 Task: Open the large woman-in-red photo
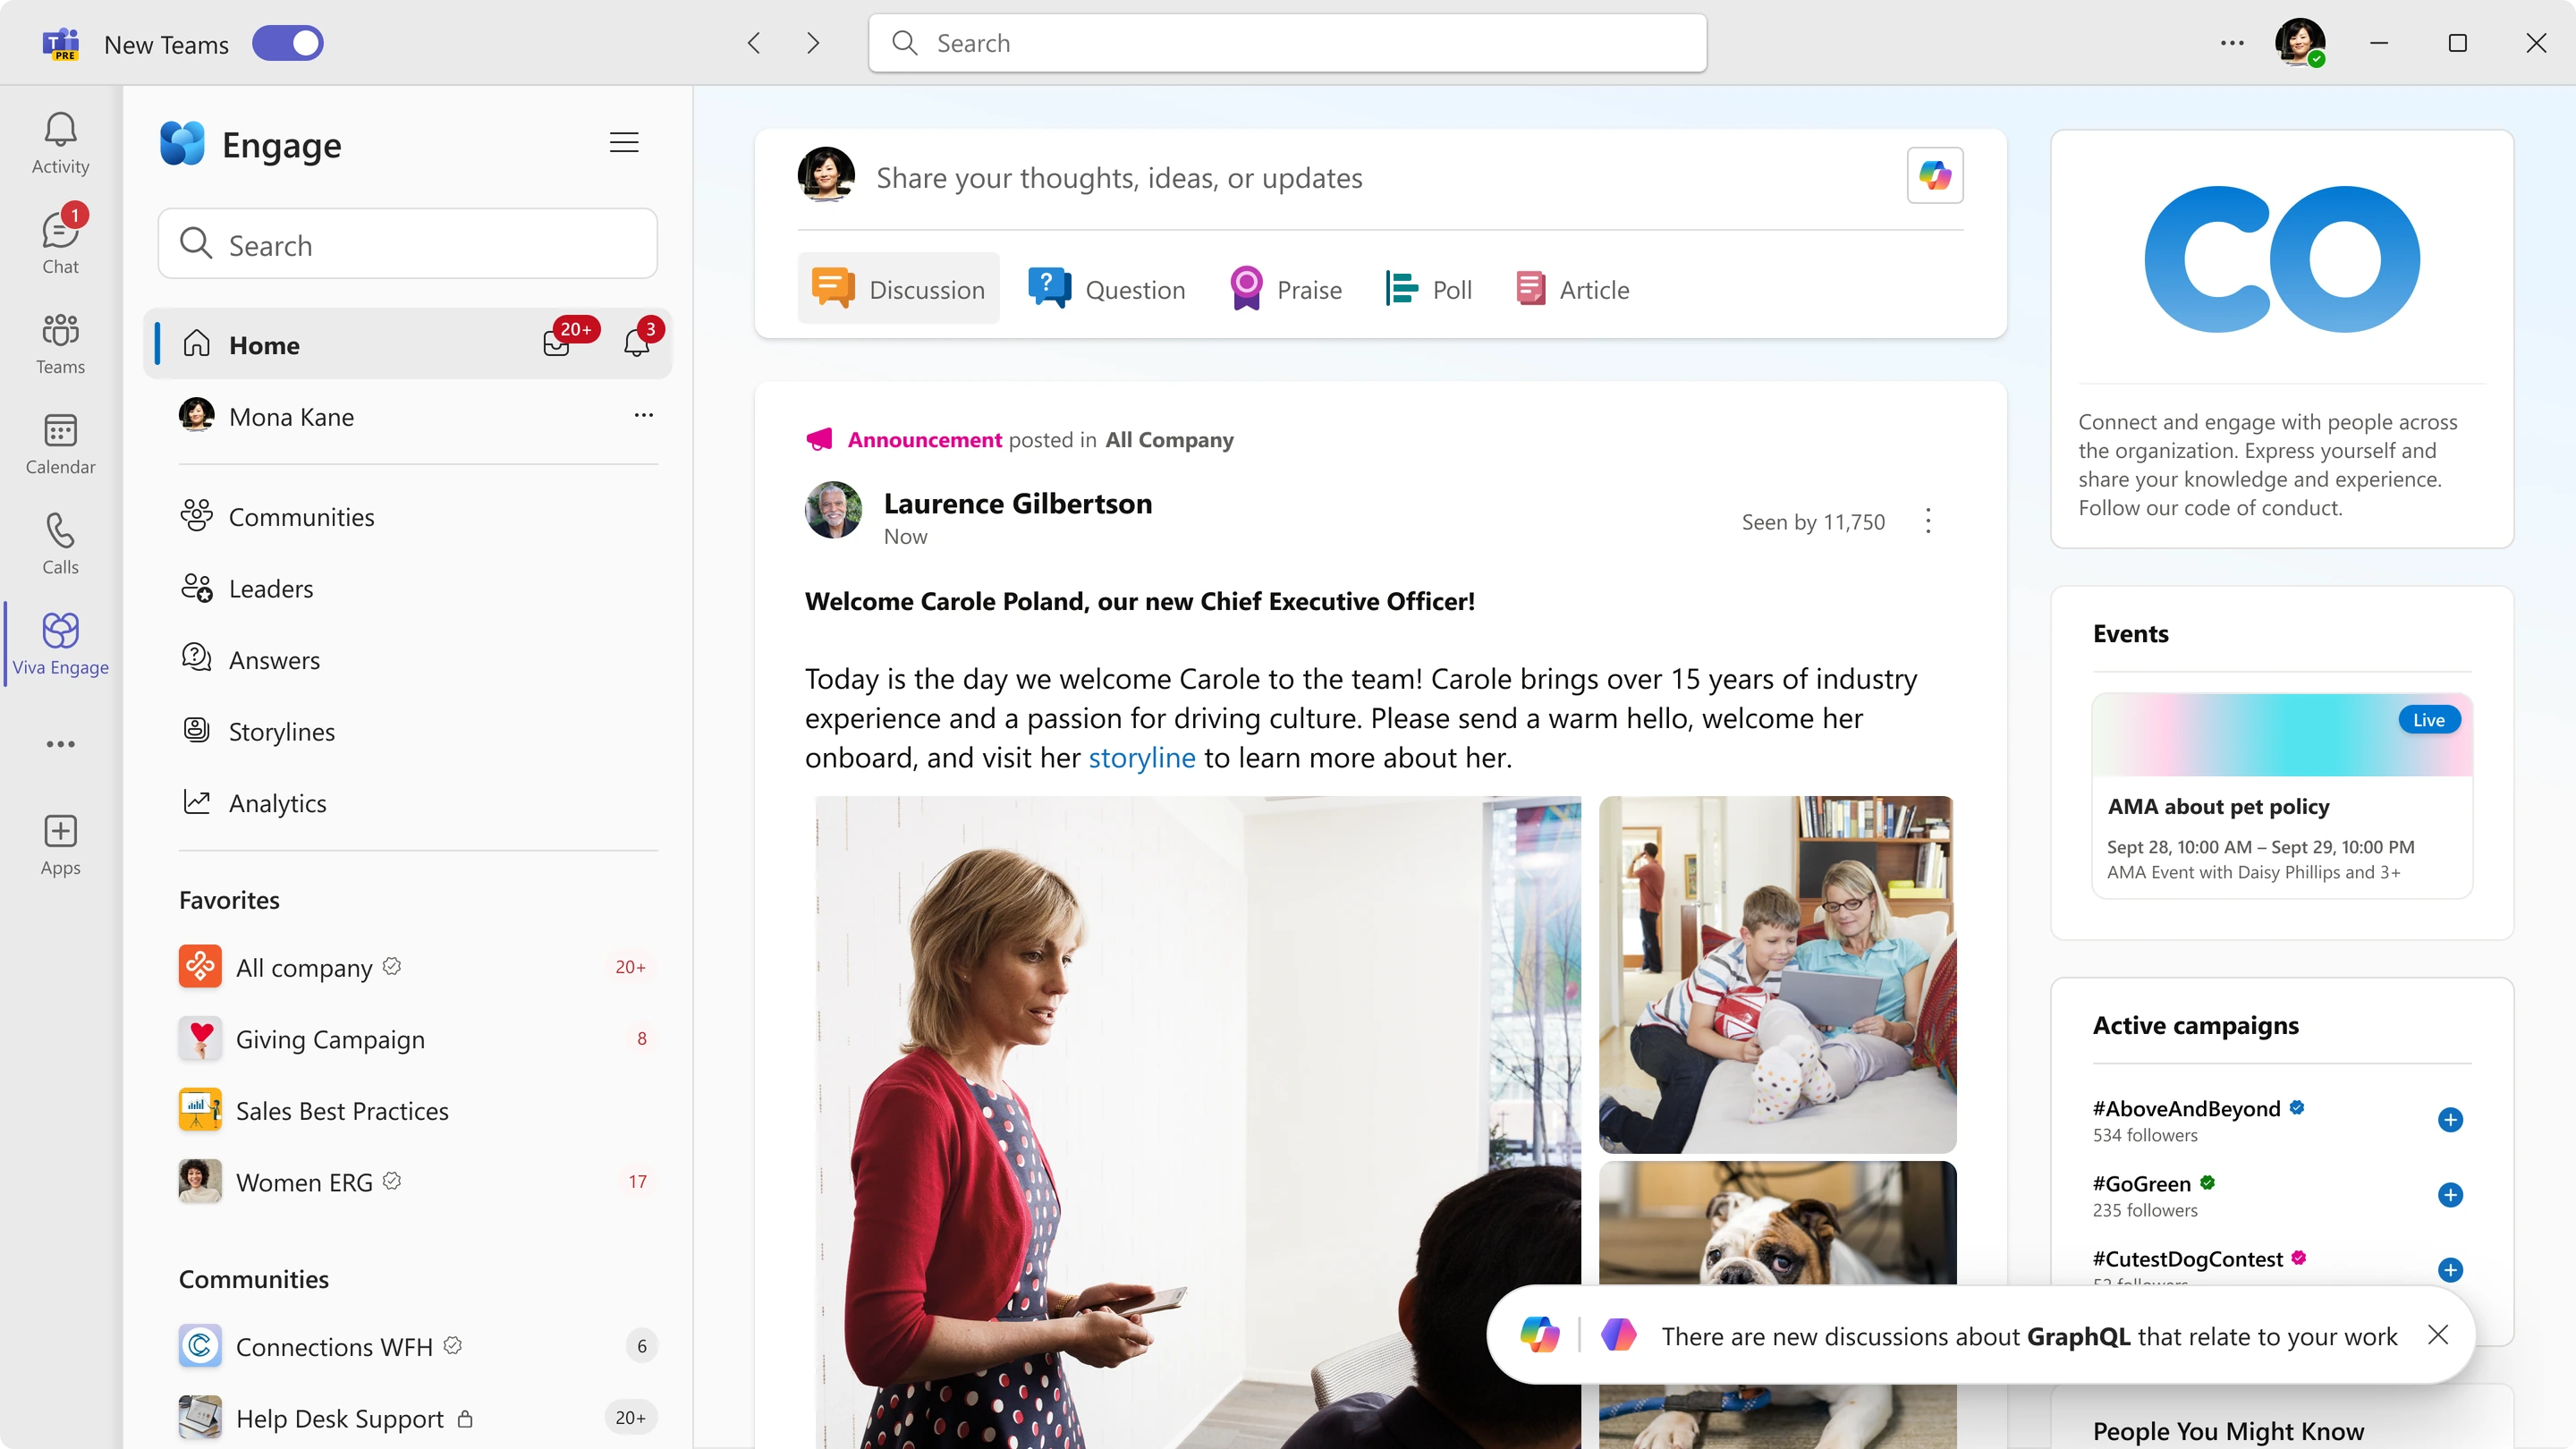click(x=1198, y=1122)
